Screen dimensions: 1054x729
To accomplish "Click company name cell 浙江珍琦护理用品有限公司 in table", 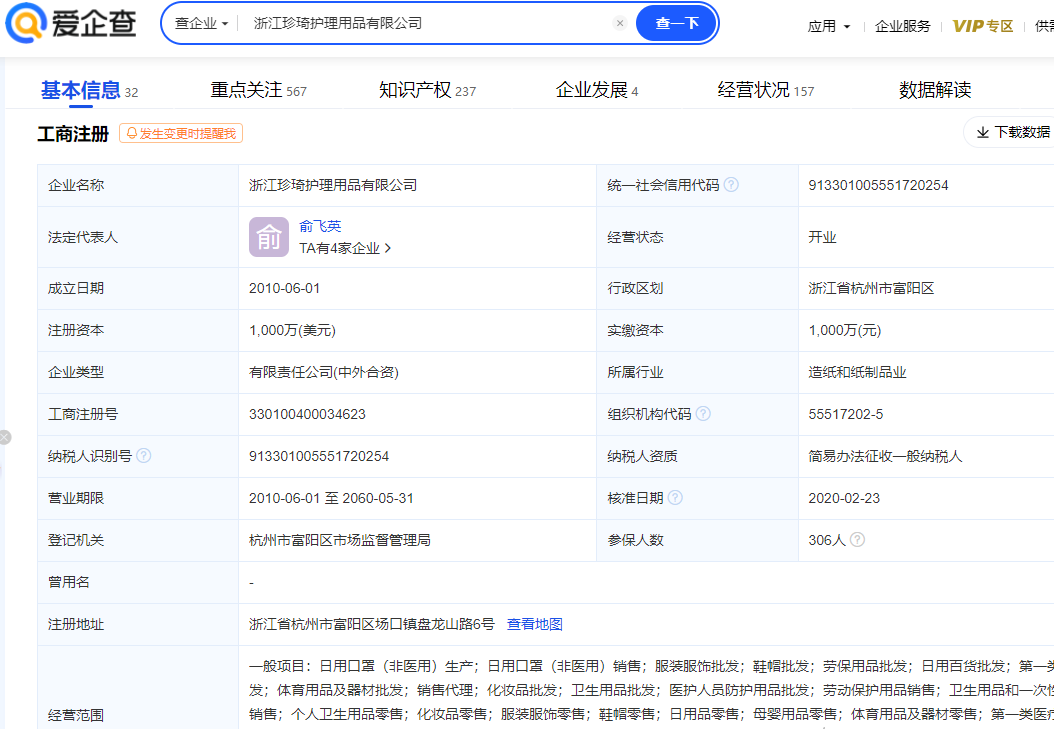I will point(333,185).
